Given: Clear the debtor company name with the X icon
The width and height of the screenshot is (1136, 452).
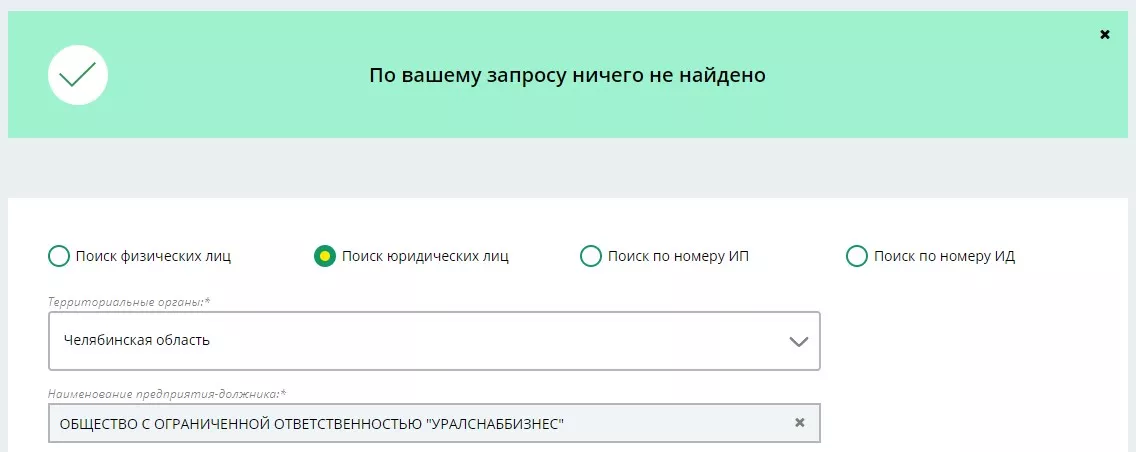Looking at the screenshot, I should pyautogui.click(x=800, y=422).
